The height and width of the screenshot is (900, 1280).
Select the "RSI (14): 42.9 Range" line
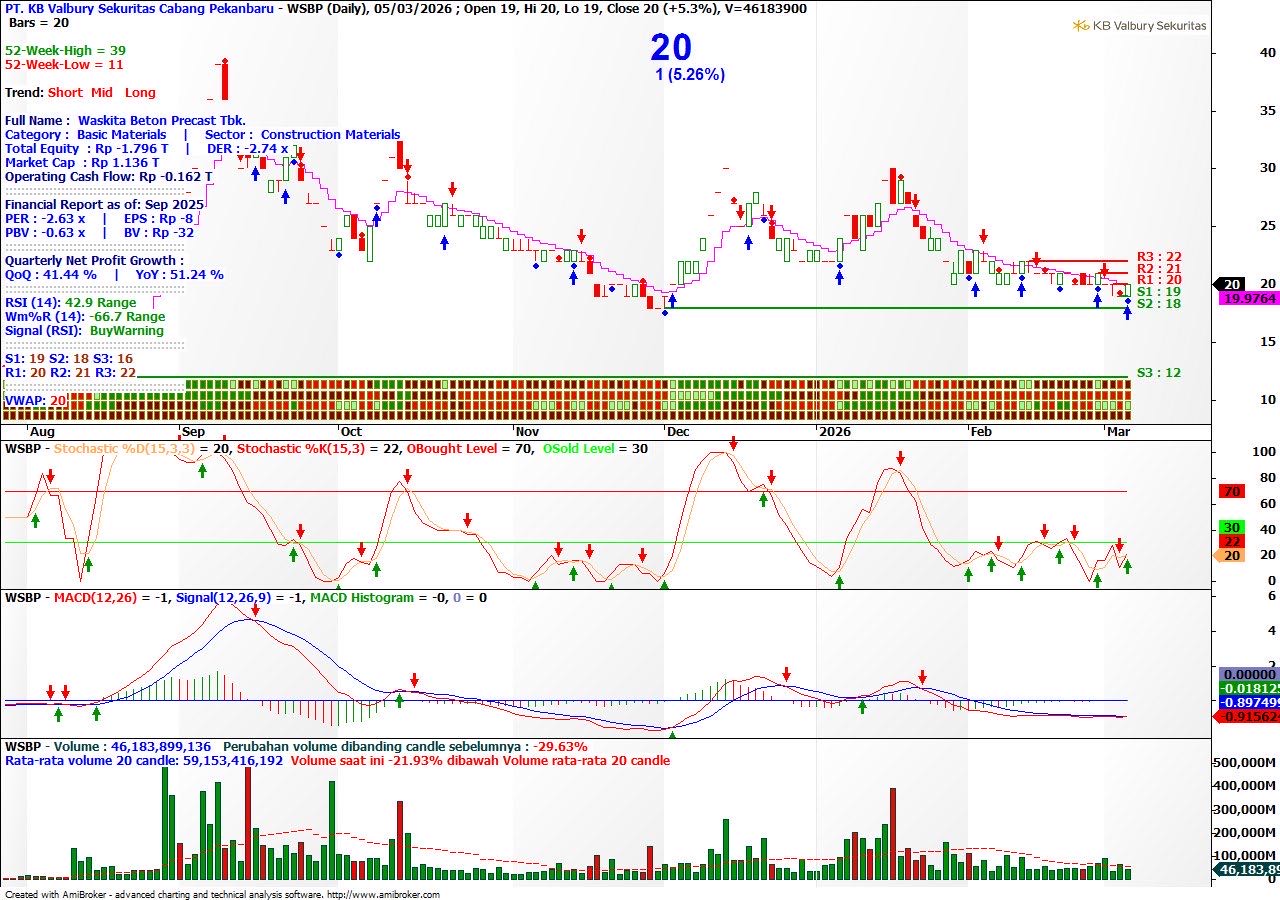click(71, 302)
